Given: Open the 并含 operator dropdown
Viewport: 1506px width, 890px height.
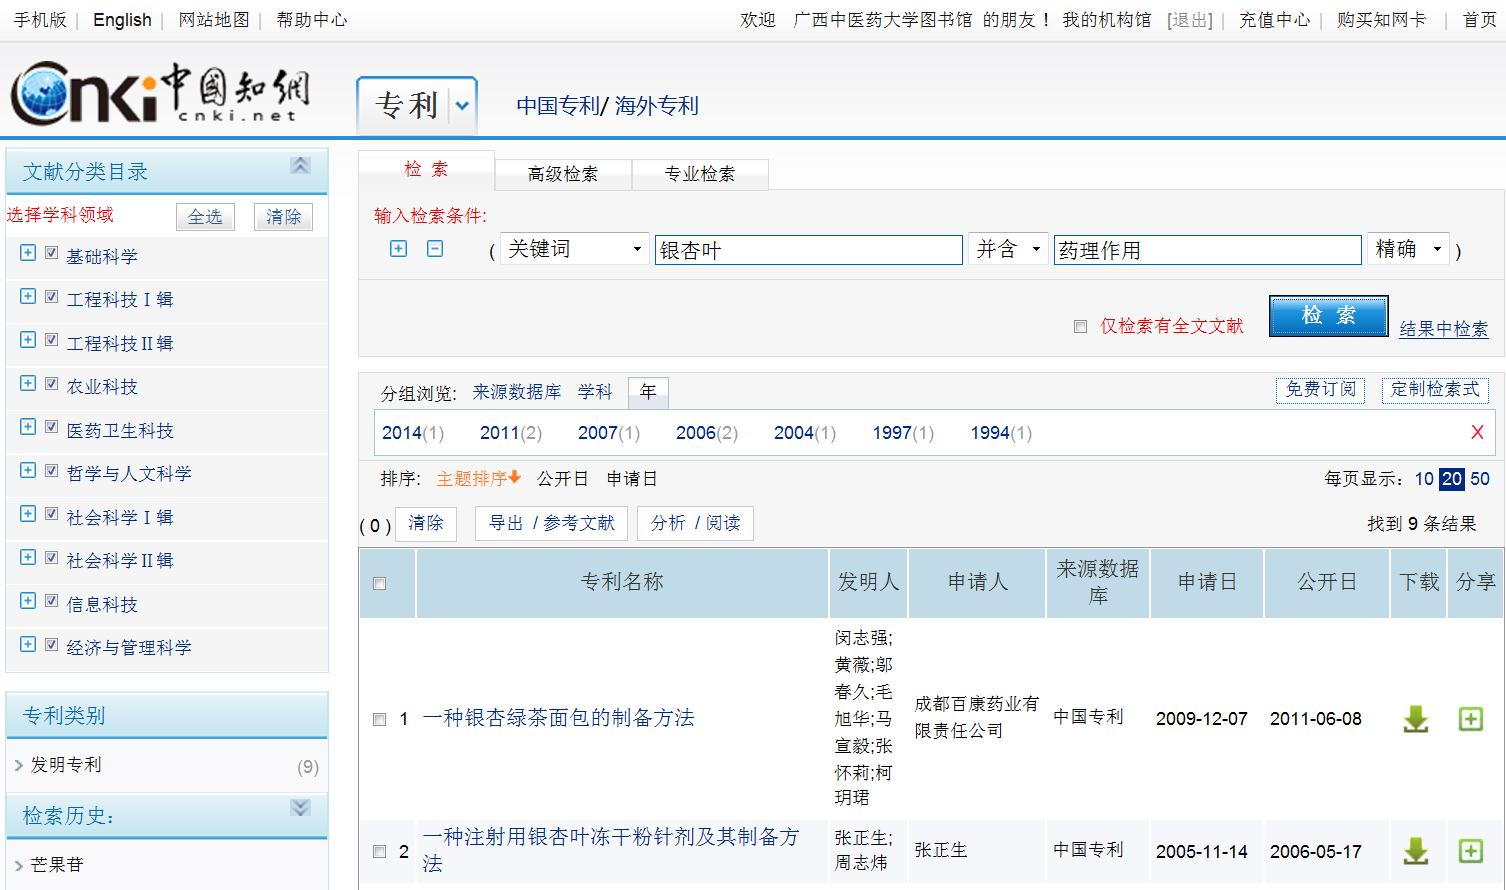Looking at the screenshot, I should tap(1008, 249).
